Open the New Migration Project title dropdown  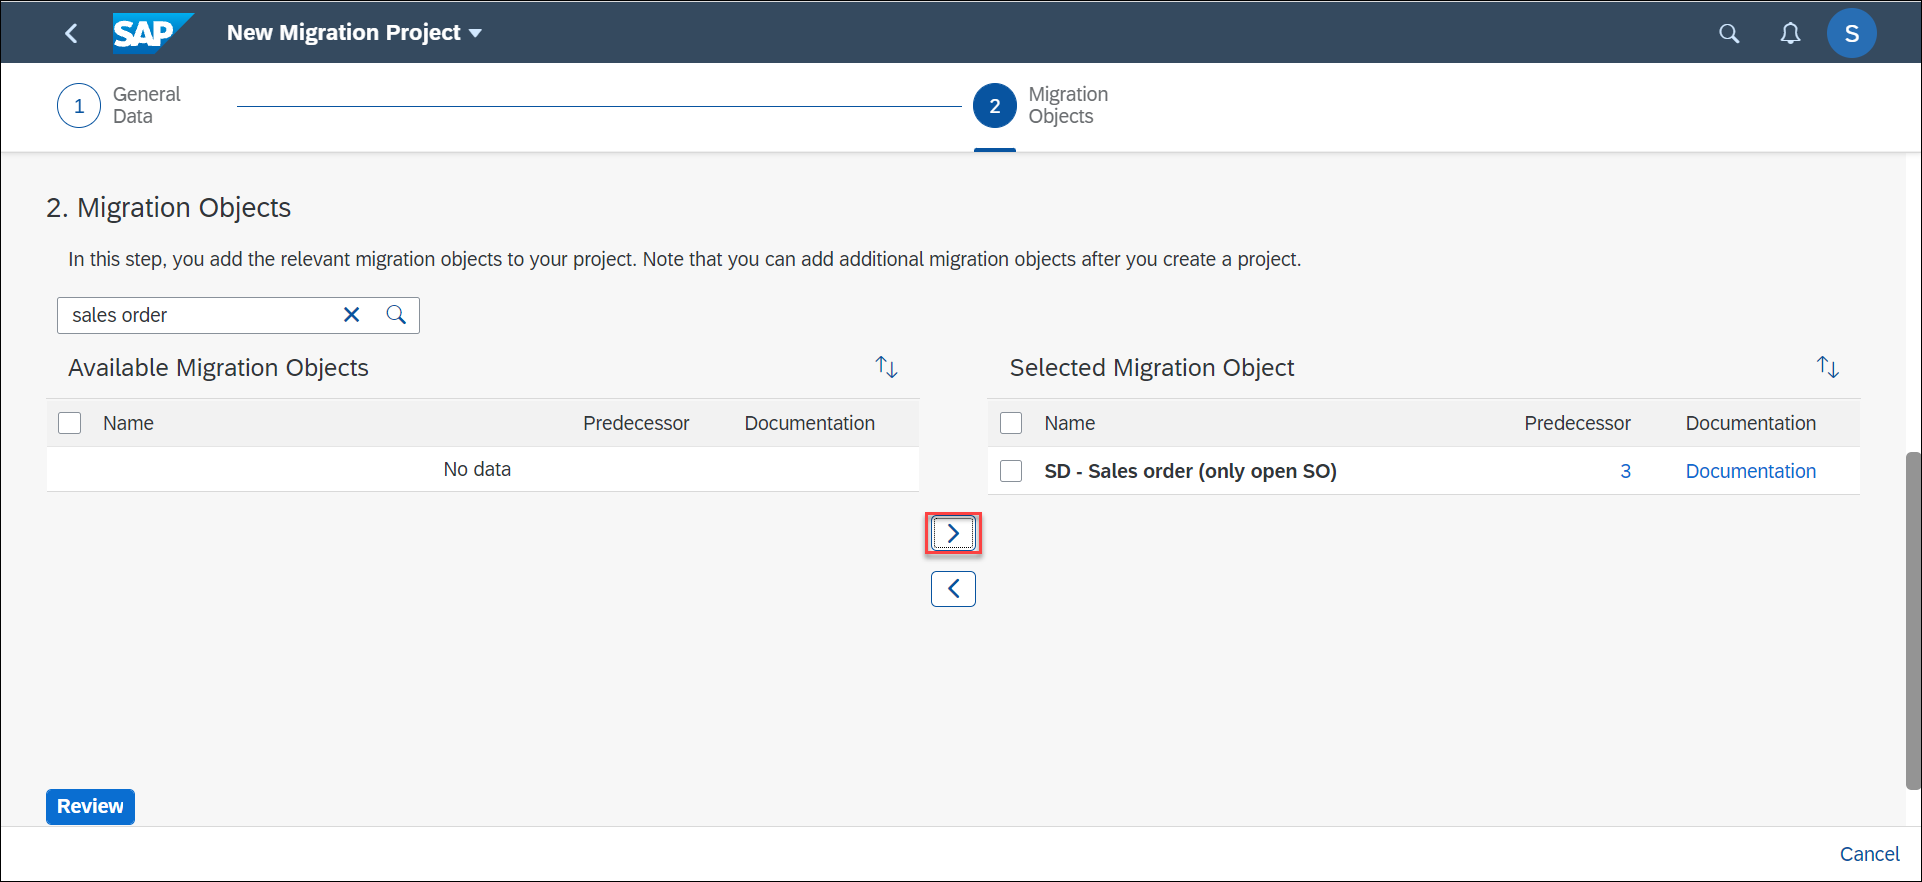point(354,33)
